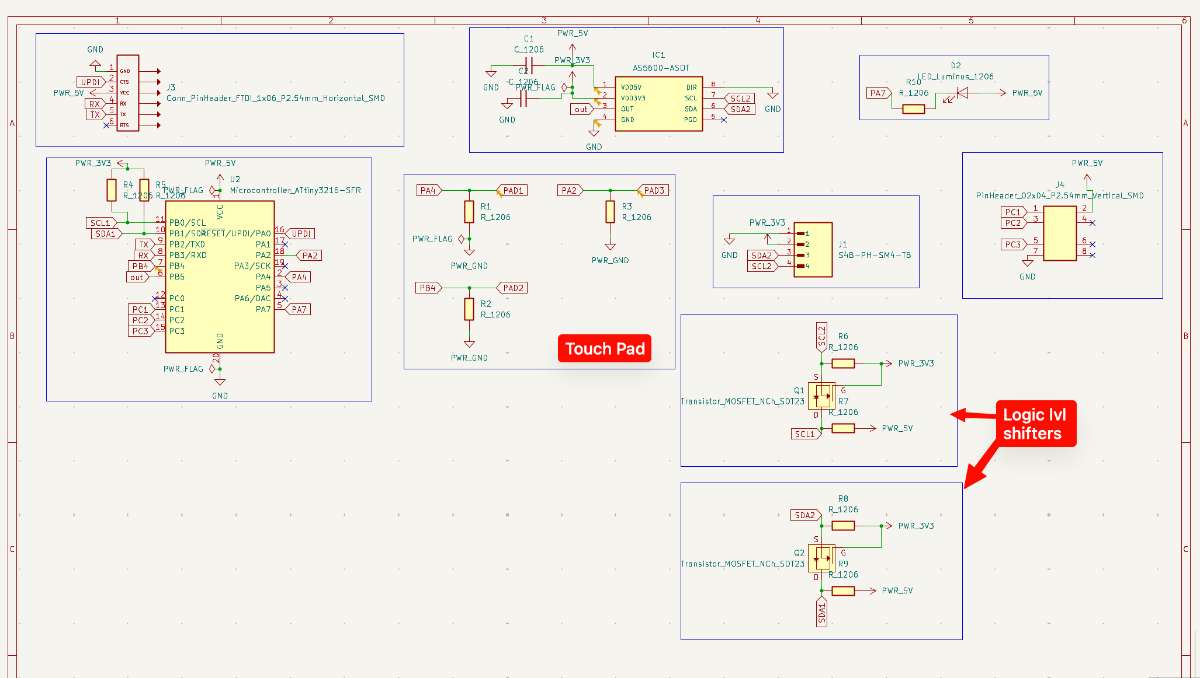
Task: Select MOSFET transistor Q2 symbol
Action: (x=822, y=558)
